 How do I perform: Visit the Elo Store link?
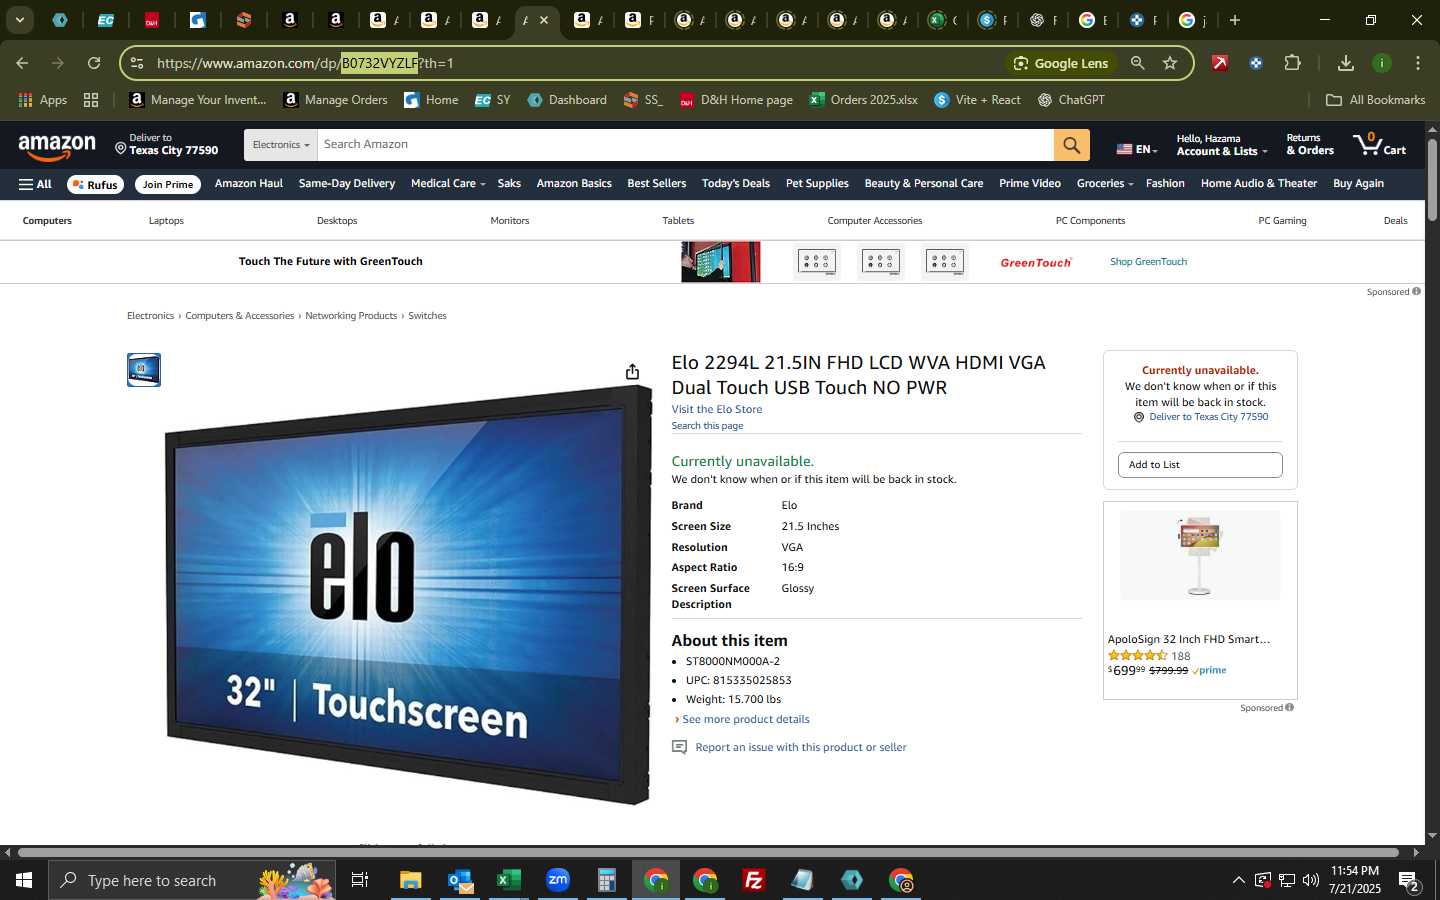(716, 409)
